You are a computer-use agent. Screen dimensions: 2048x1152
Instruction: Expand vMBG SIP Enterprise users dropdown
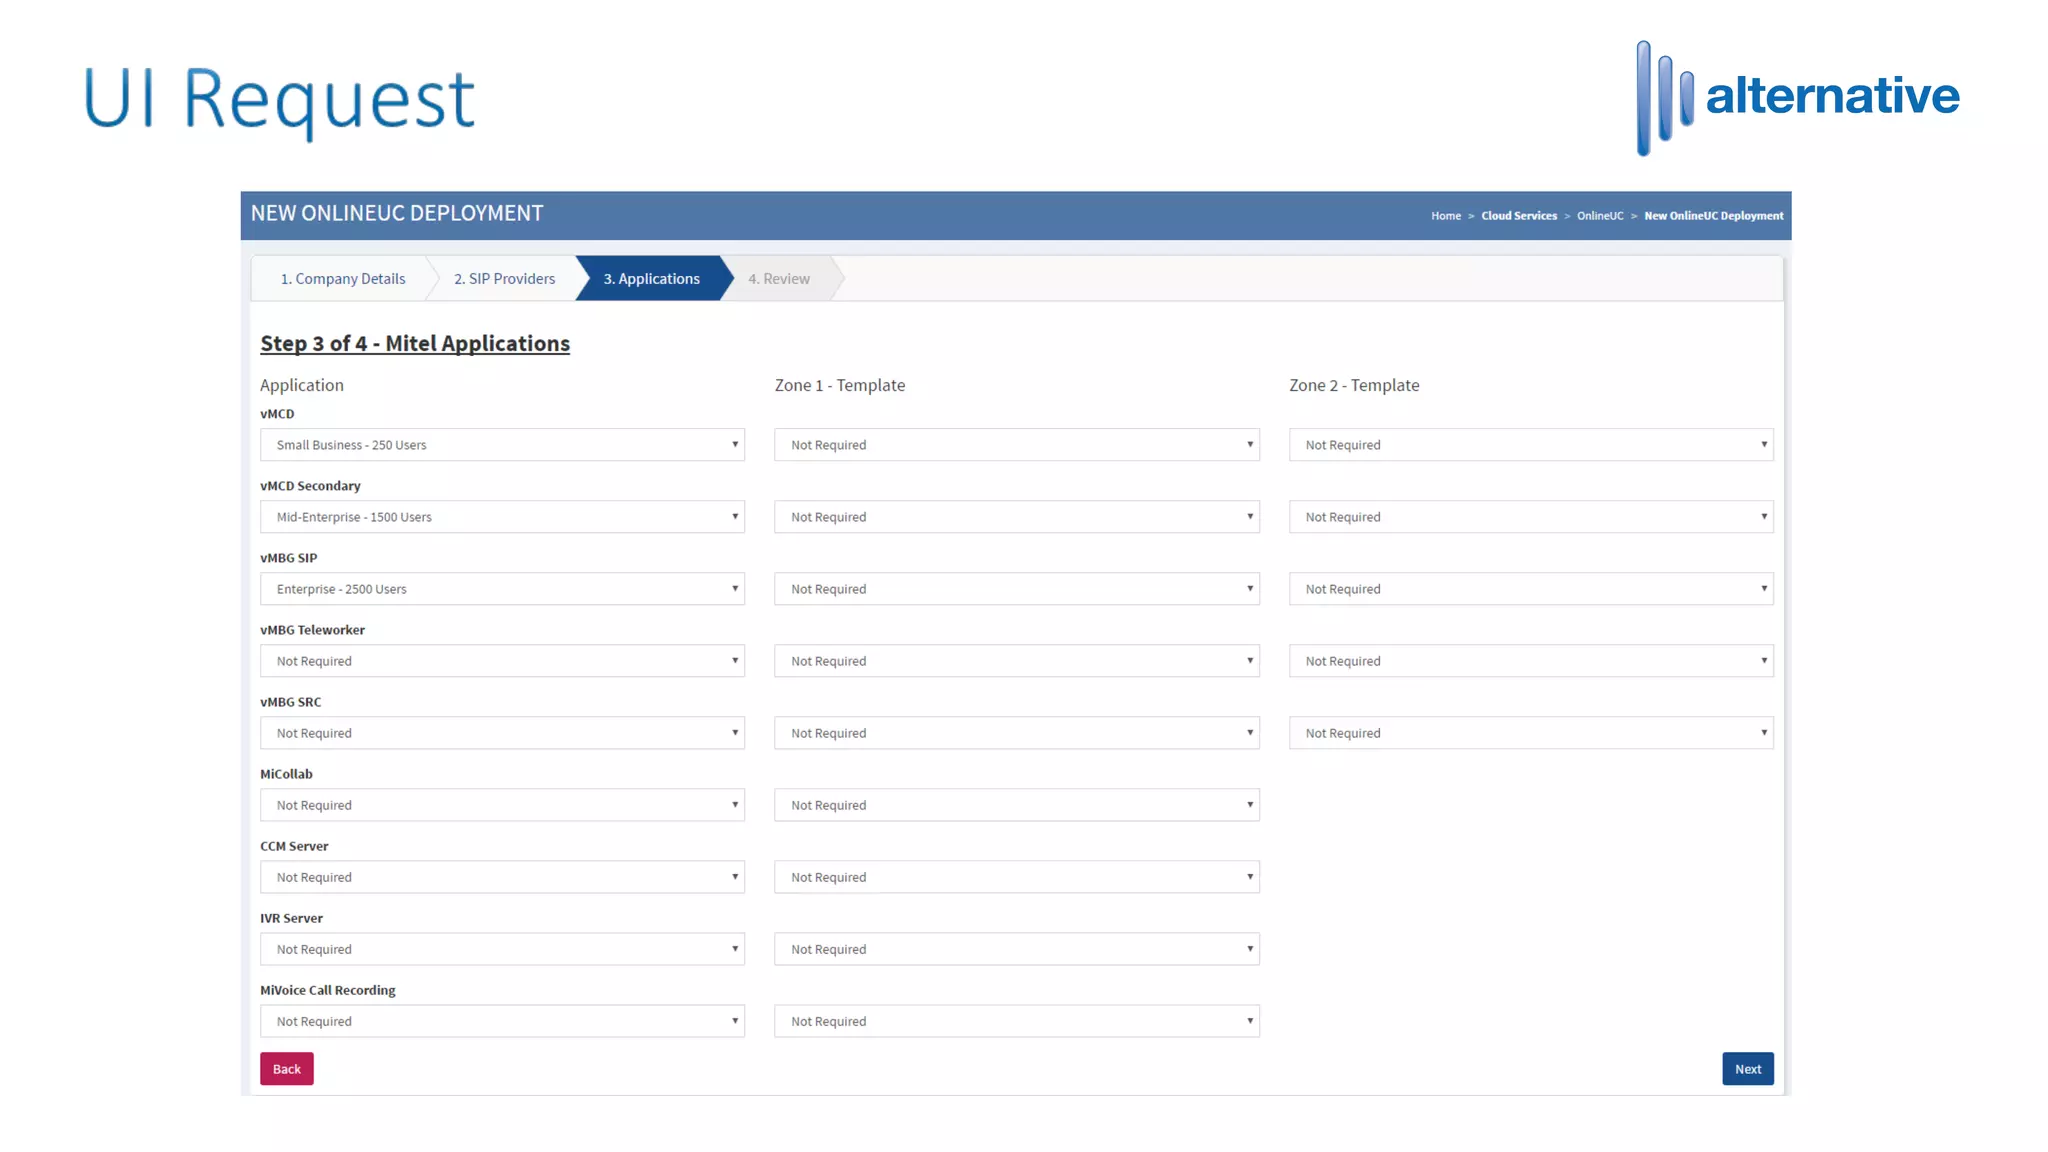pyautogui.click(x=502, y=589)
